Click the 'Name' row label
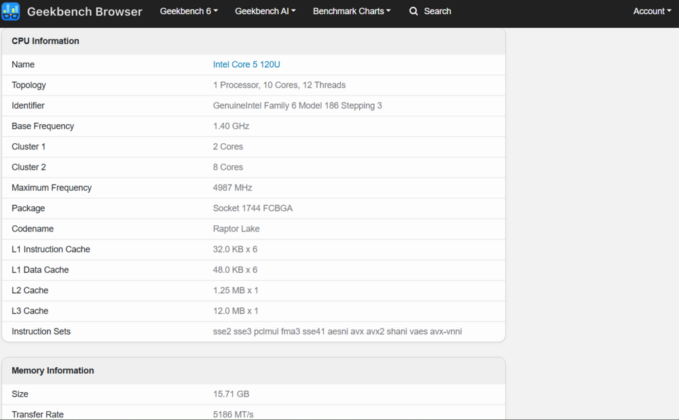The height and width of the screenshot is (420, 679). click(23, 65)
